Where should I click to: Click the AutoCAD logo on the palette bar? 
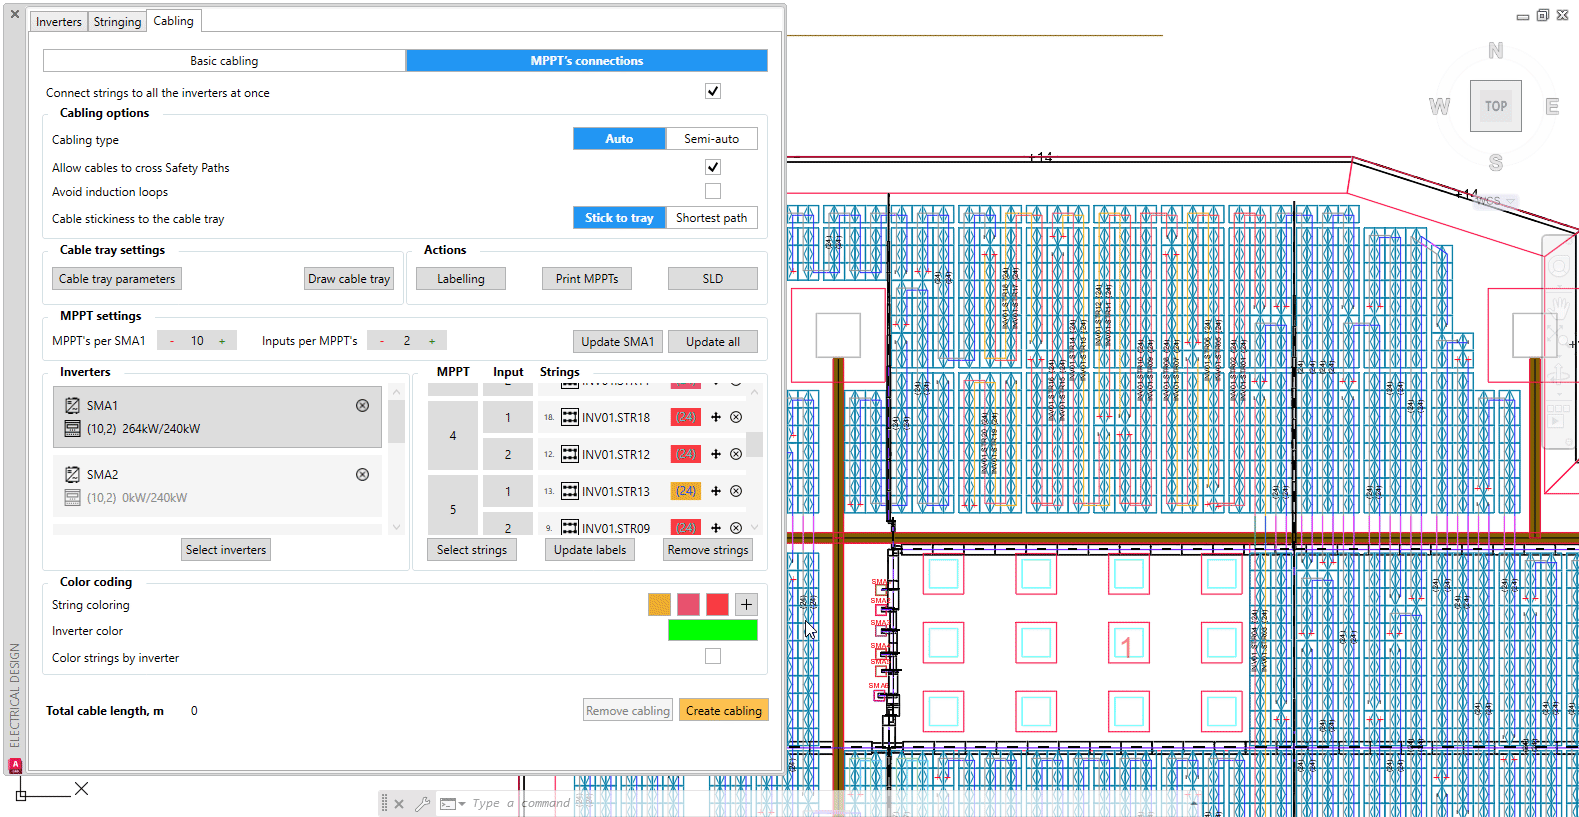15,765
